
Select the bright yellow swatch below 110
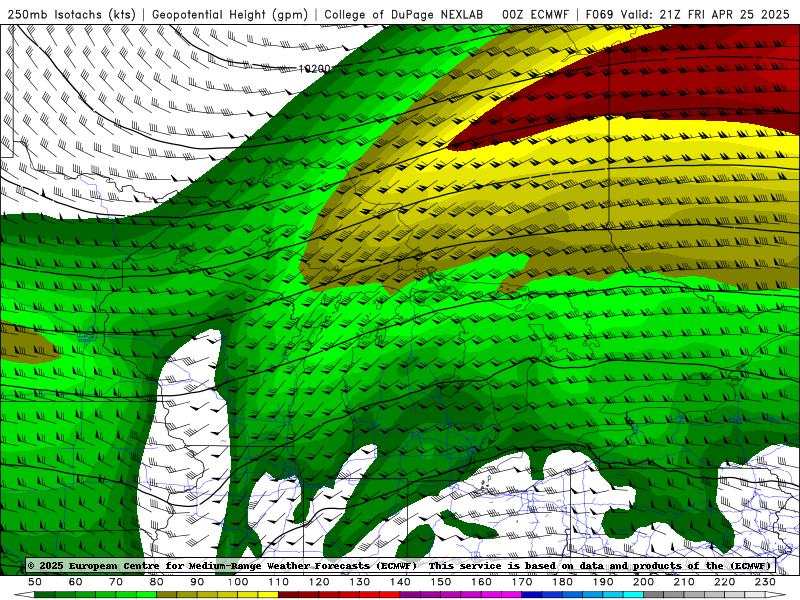268,595
